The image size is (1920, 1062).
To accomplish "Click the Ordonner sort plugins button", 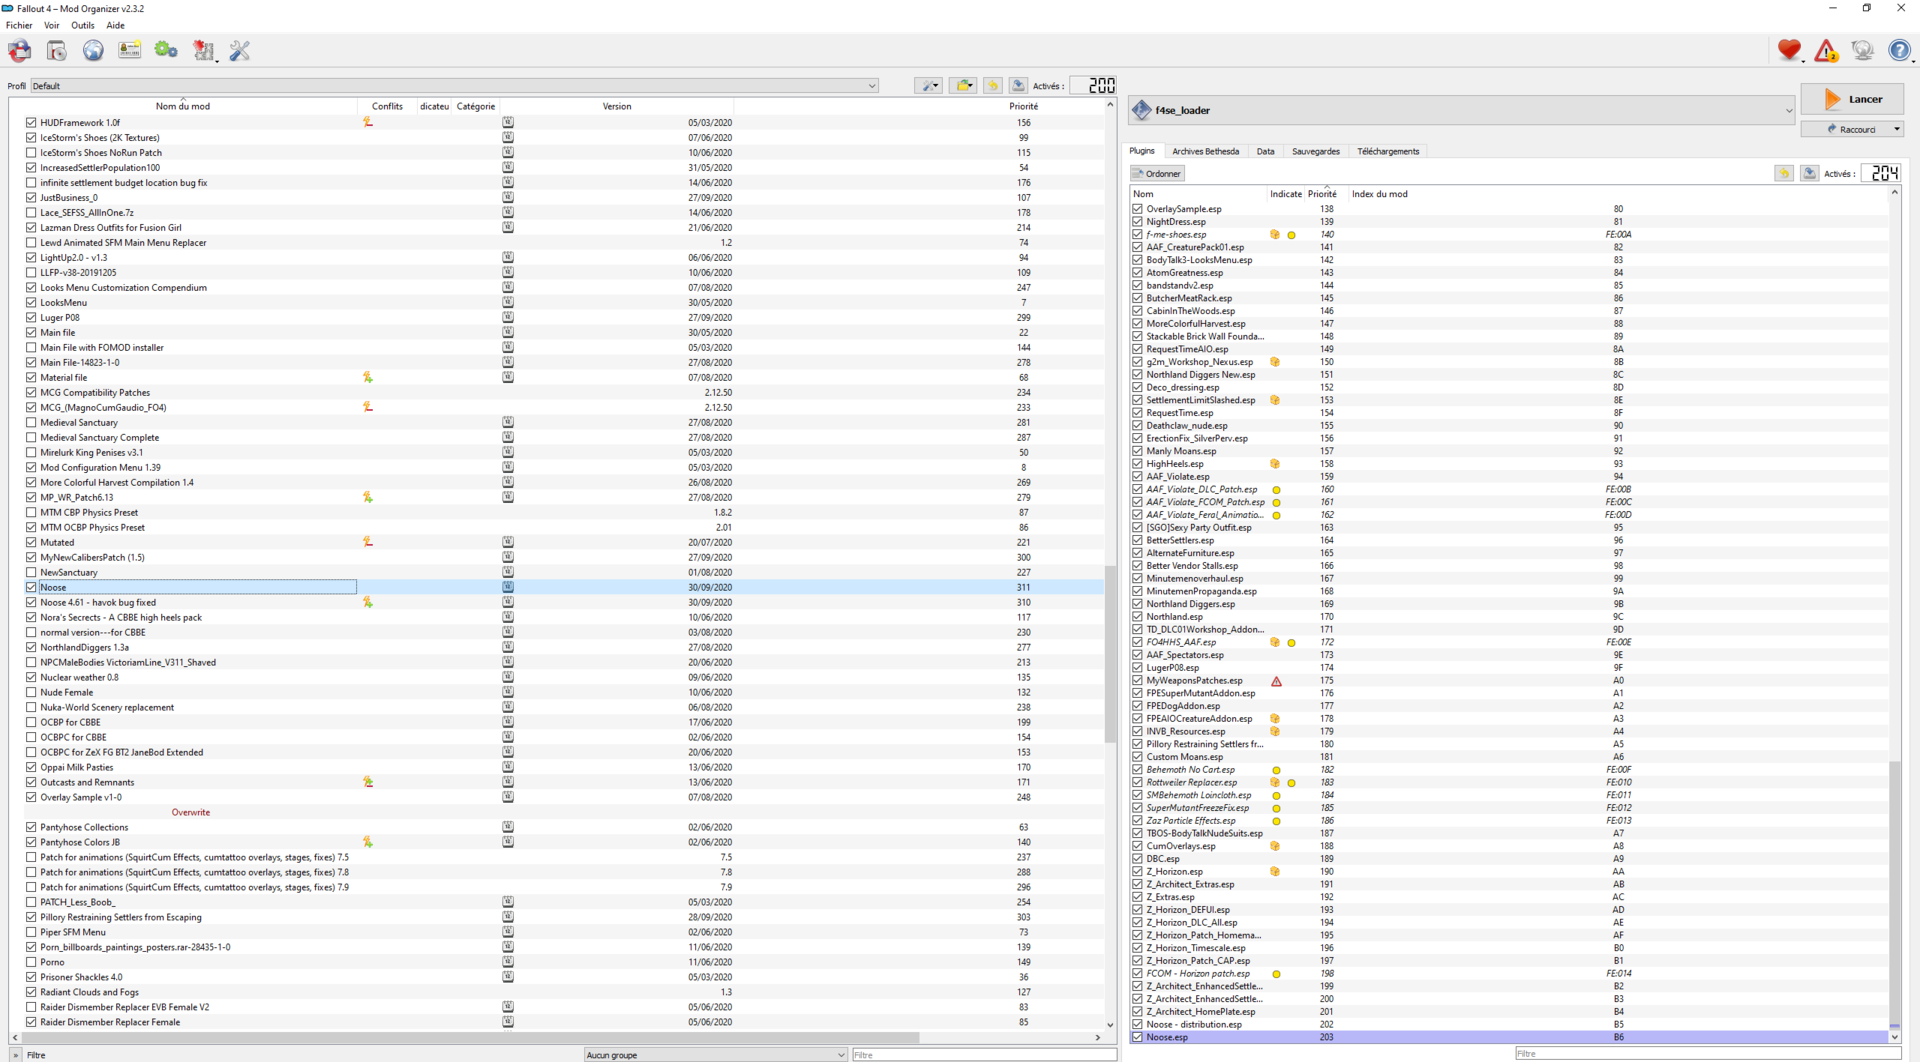I will point(1157,173).
